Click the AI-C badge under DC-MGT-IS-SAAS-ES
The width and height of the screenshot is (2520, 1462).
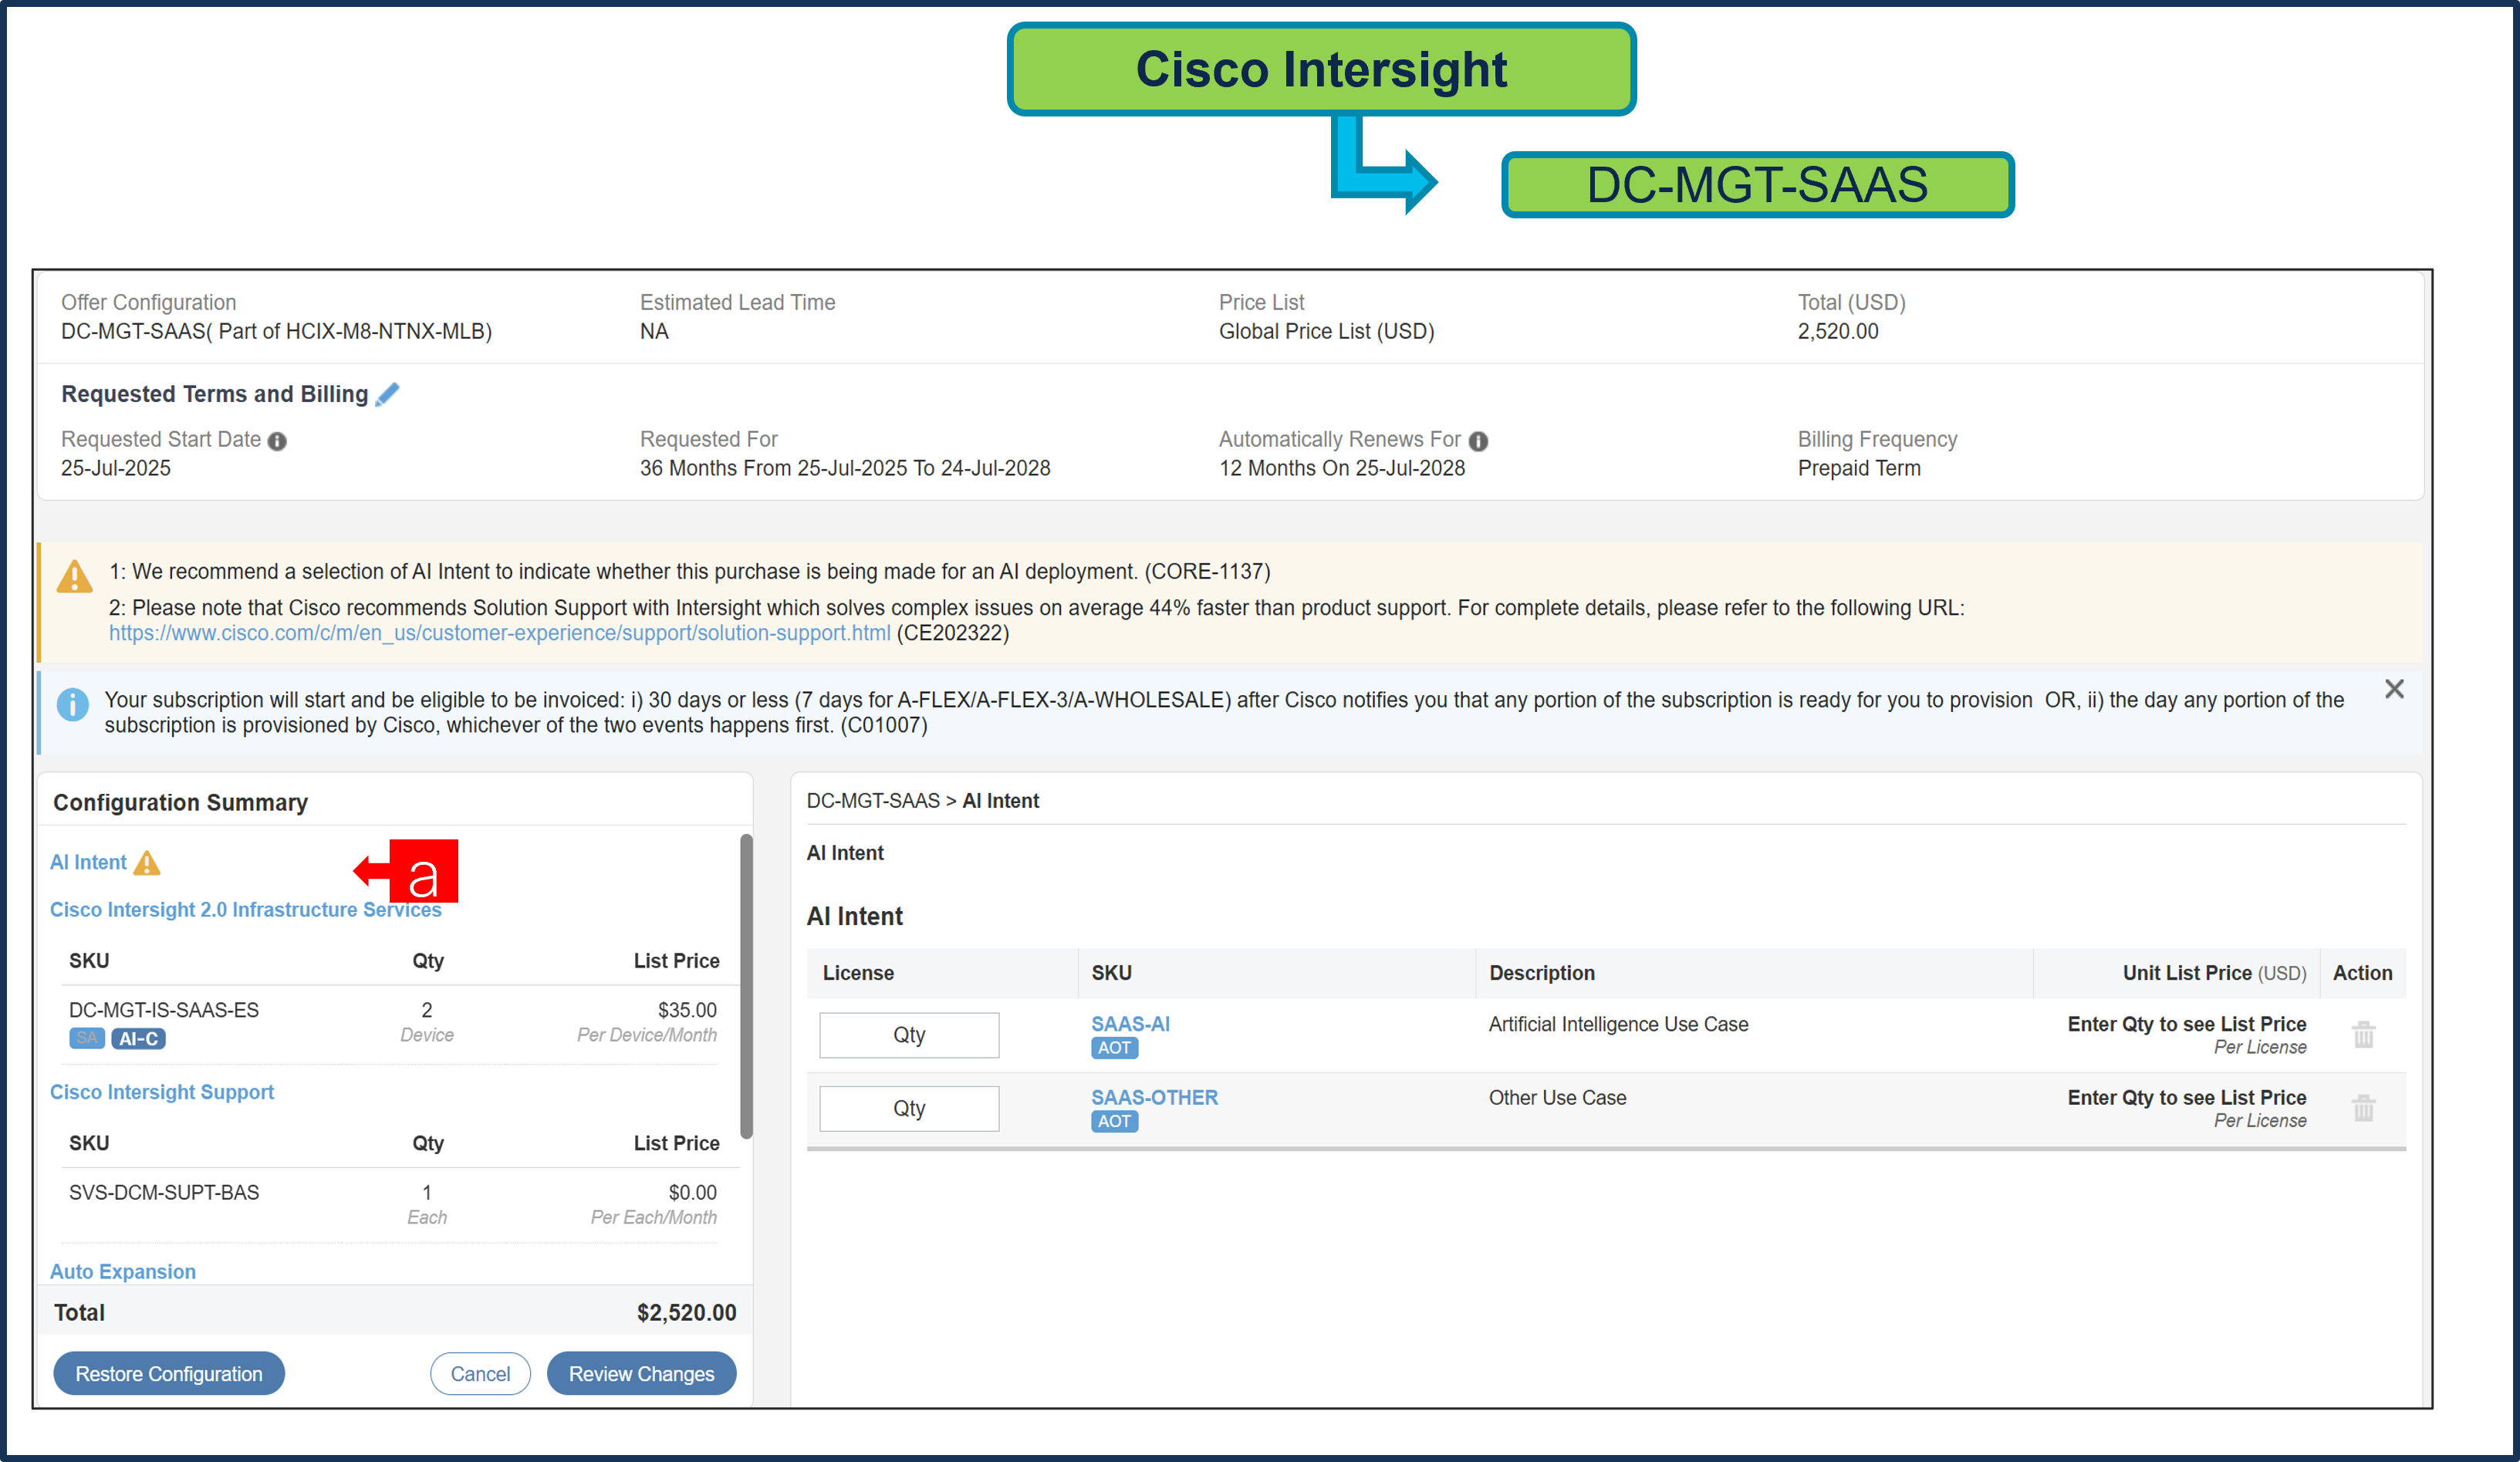click(x=138, y=1038)
